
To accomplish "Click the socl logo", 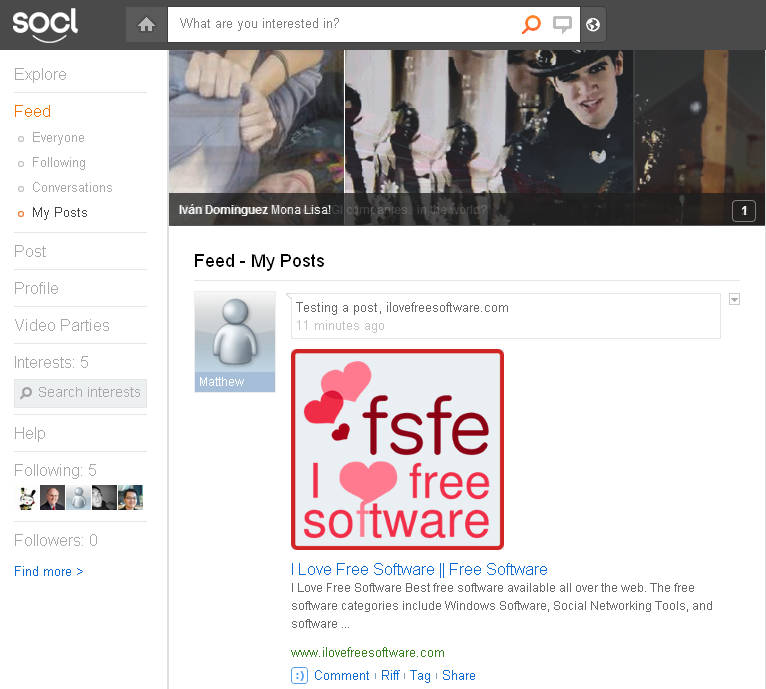I will pyautogui.click(x=45, y=24).
